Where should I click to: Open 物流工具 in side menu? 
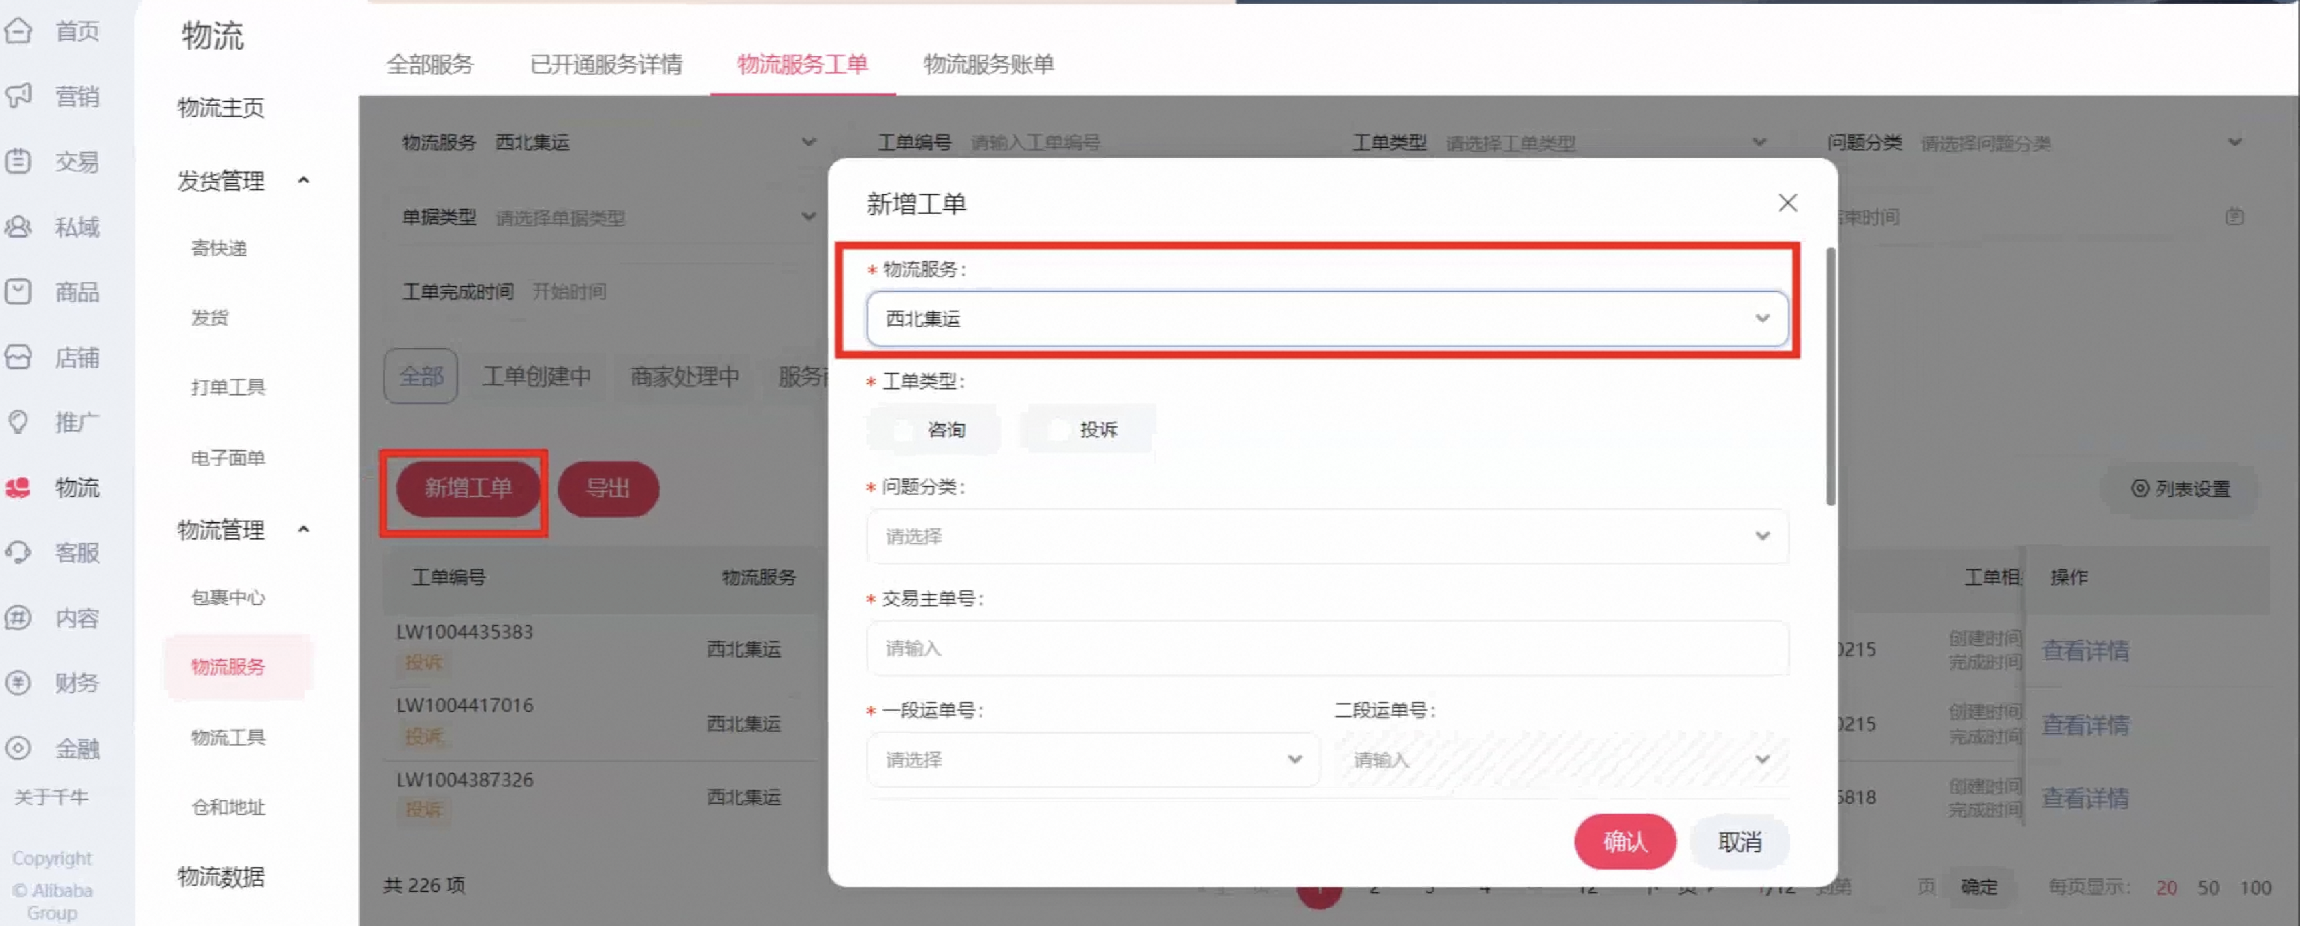[x=228, y=738]
